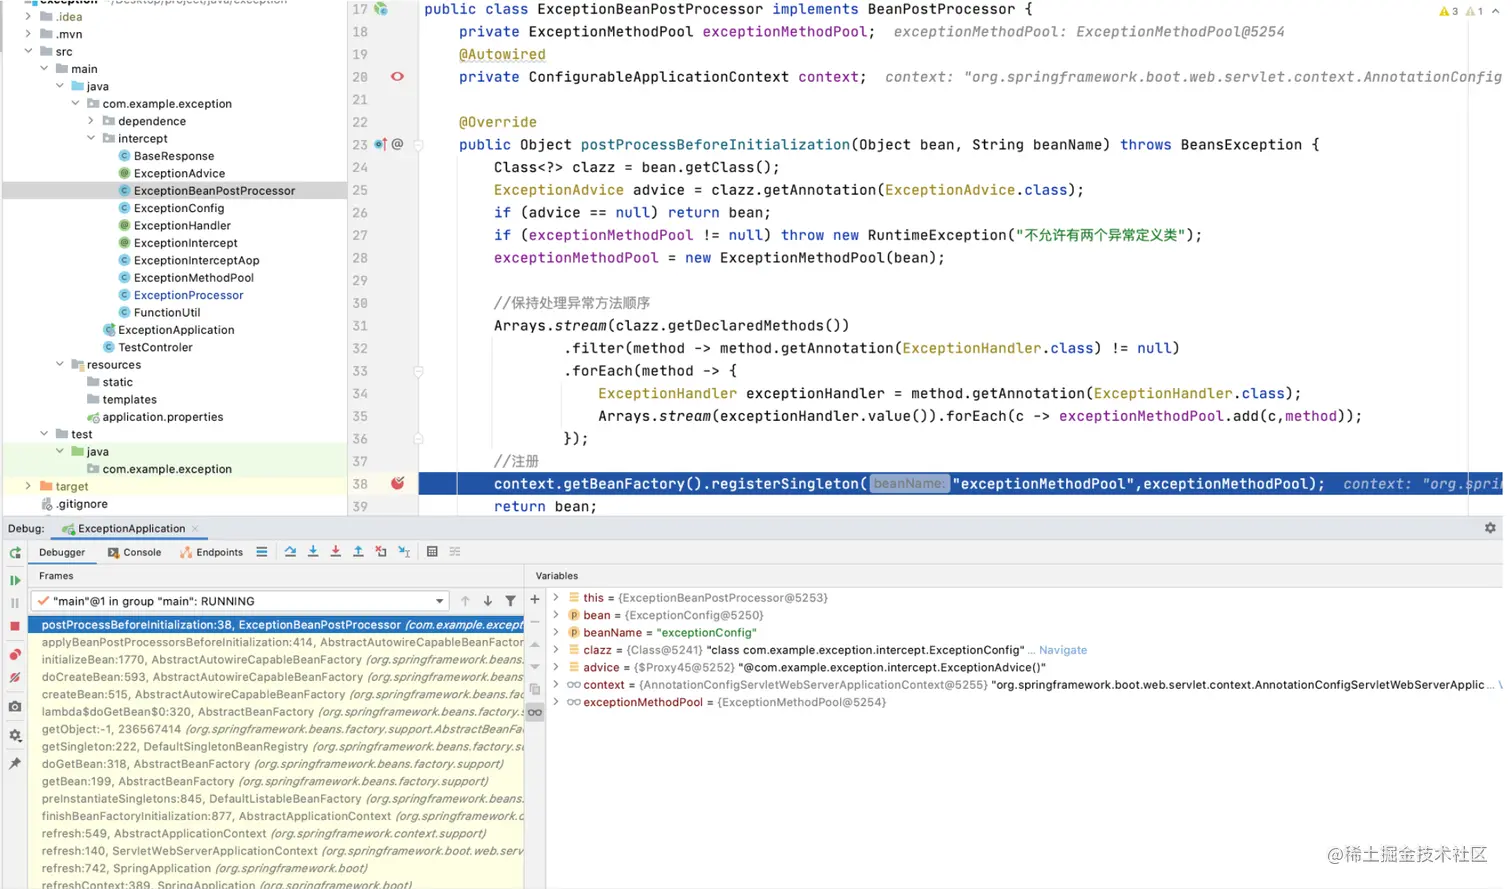Close the ExceptionApplication debug tab
The image size is (1512, 889).
(x=195, y=529)
